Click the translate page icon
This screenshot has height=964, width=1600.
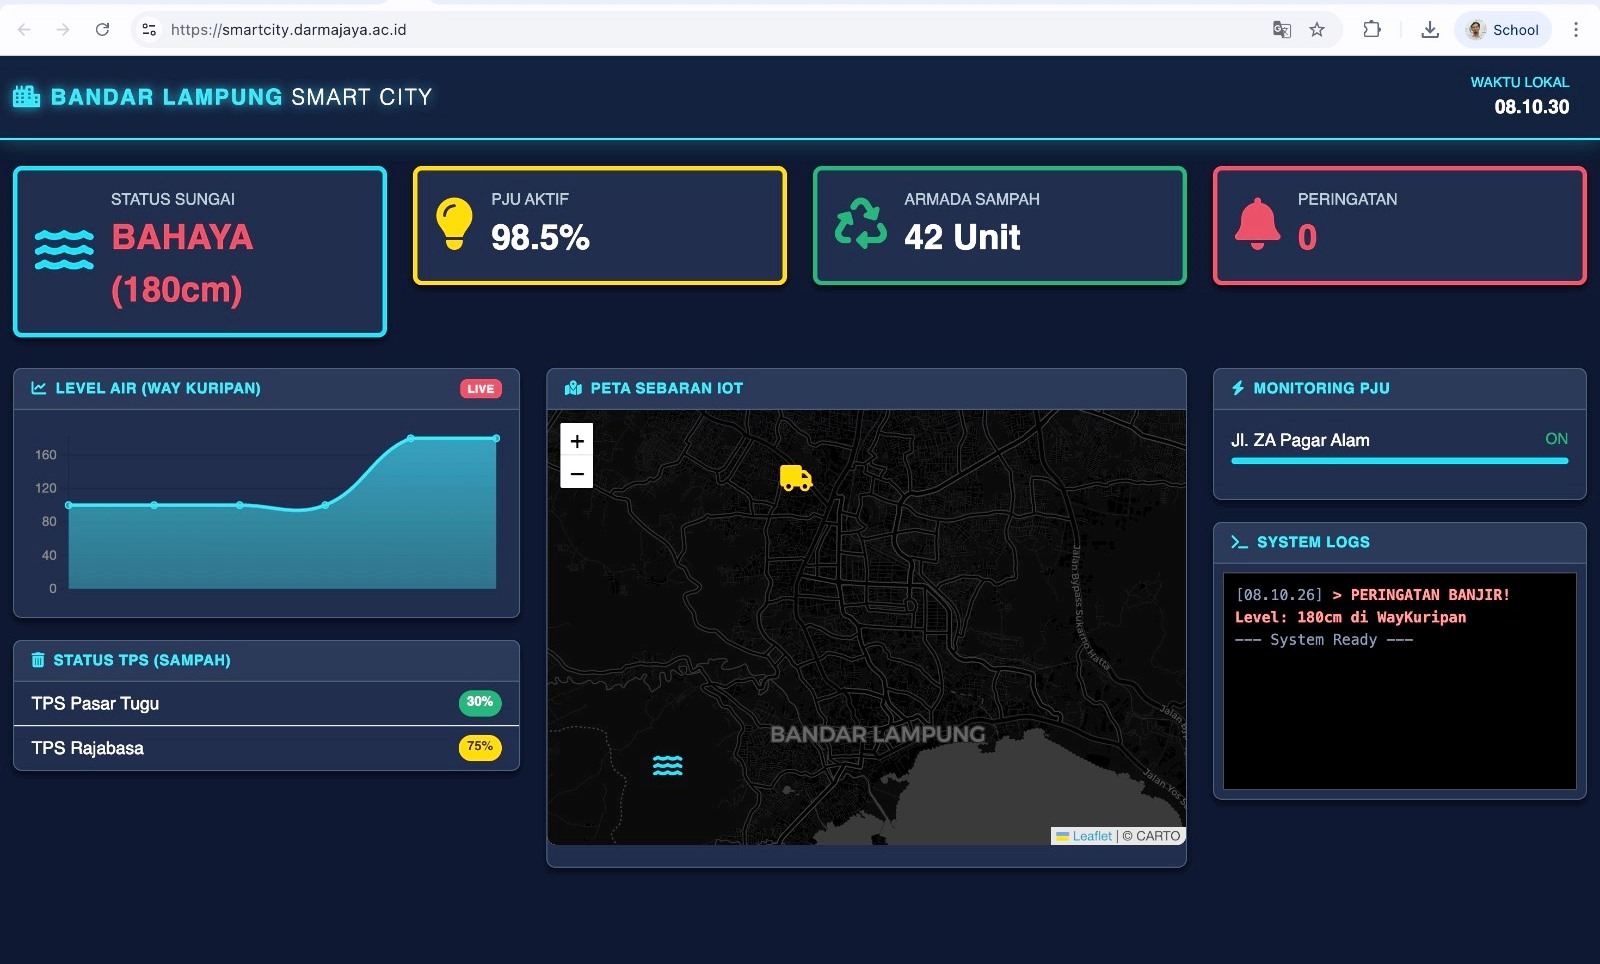pyautogui.click(x=1281, y=30)
